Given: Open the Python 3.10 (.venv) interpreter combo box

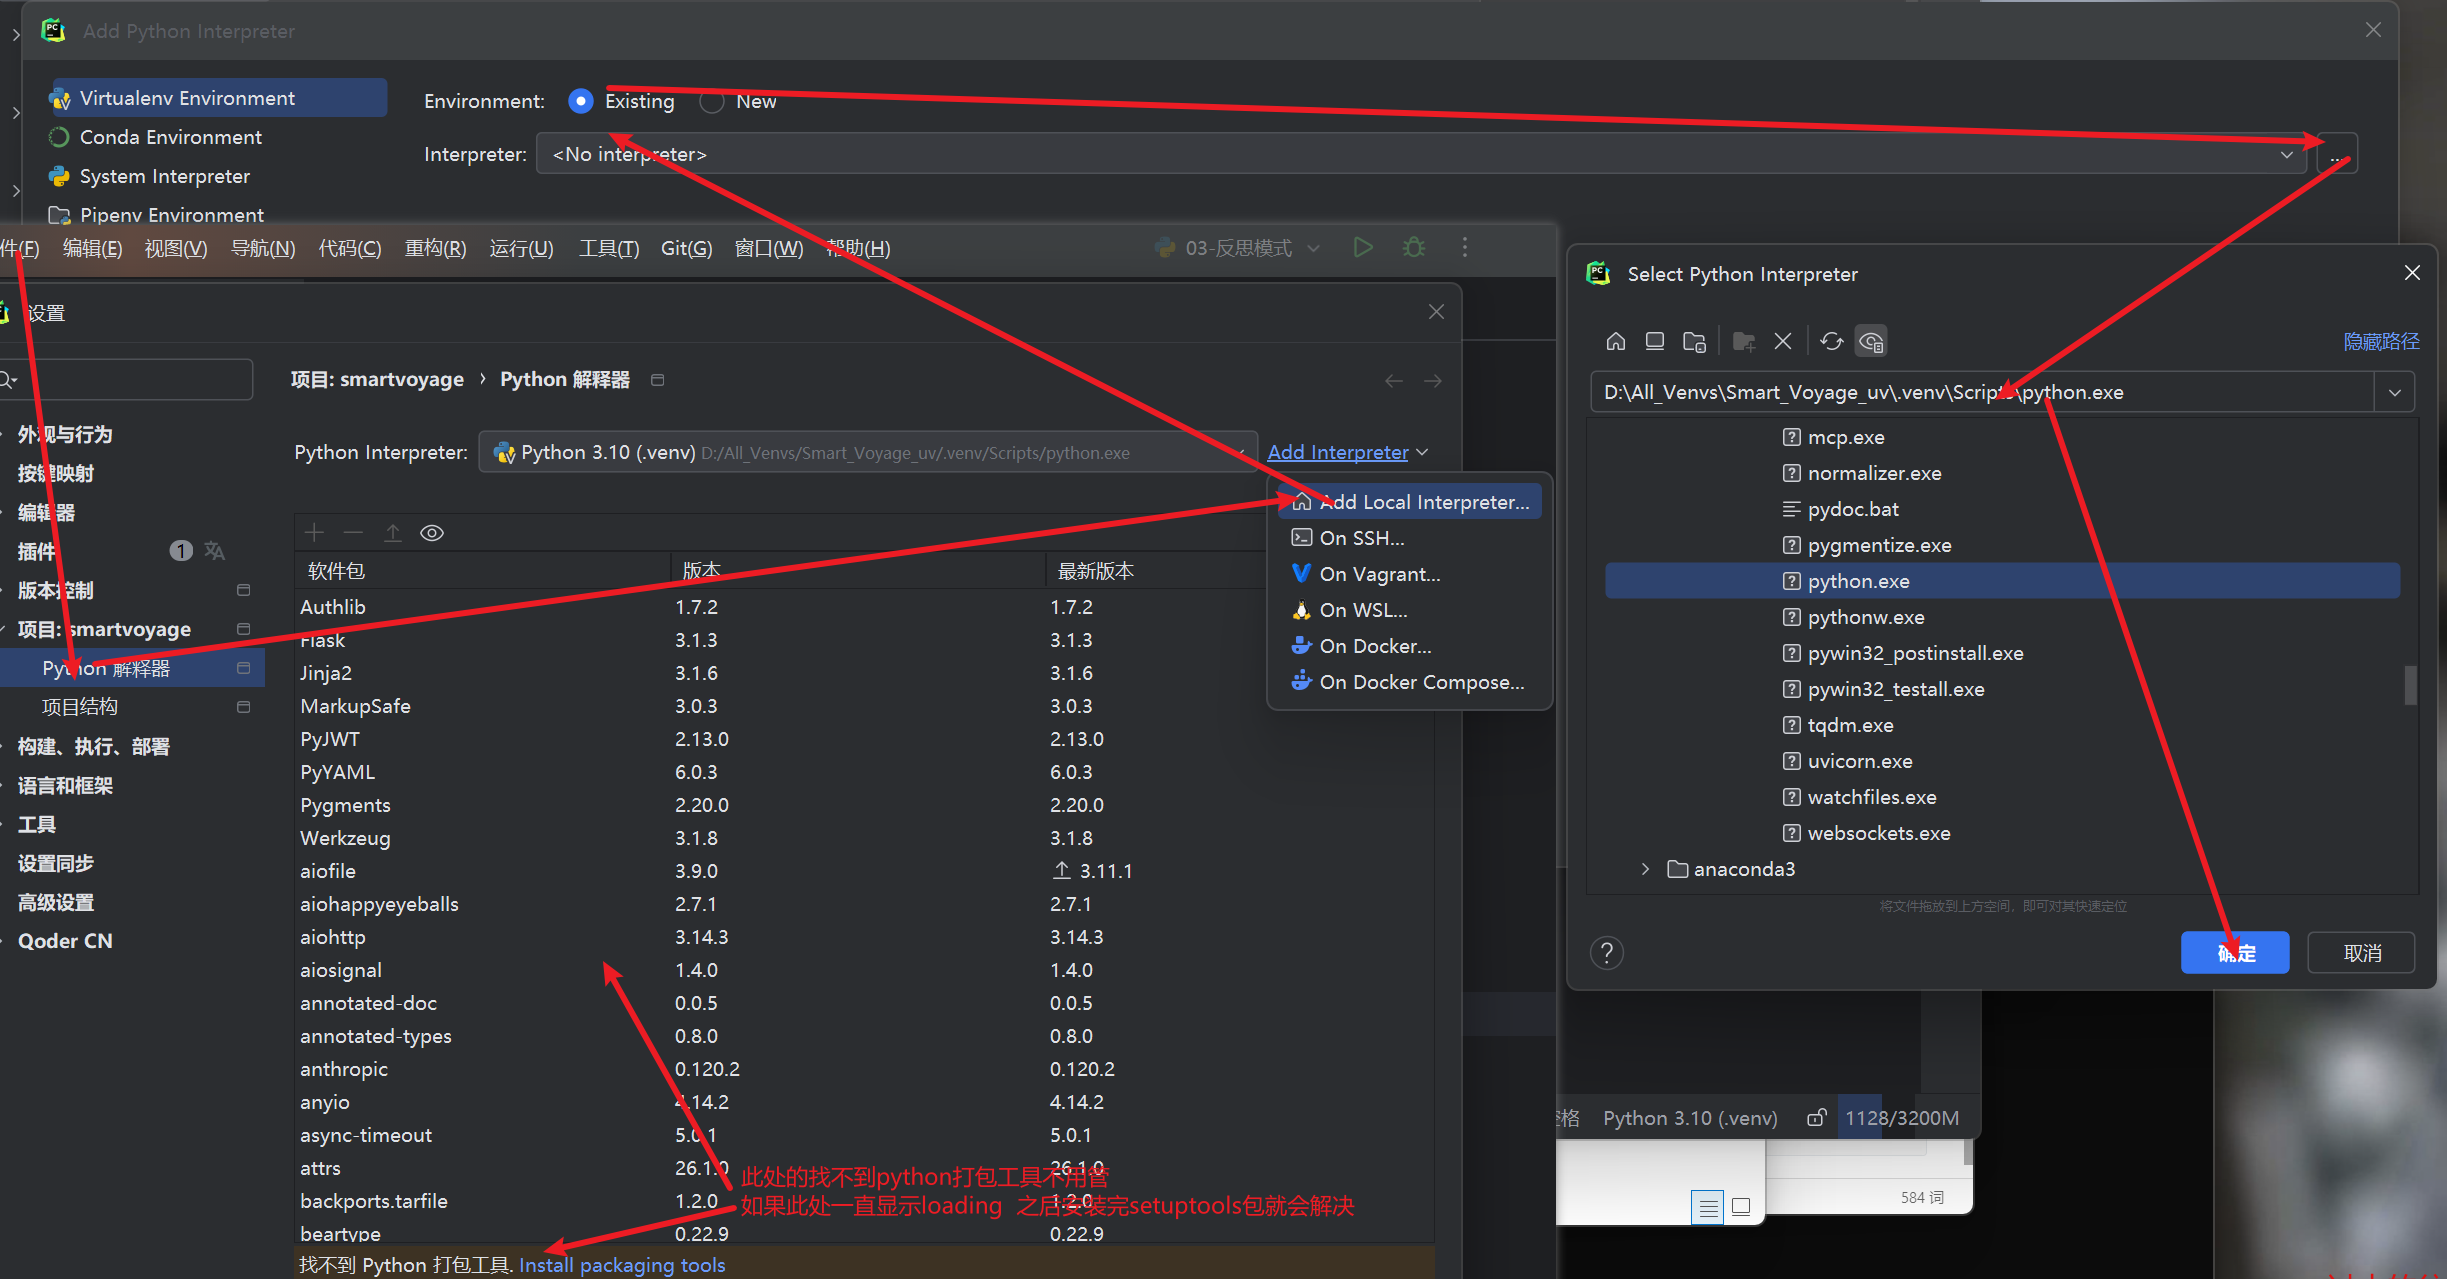Looking at the screenshot, I should [x=868, y=453].
